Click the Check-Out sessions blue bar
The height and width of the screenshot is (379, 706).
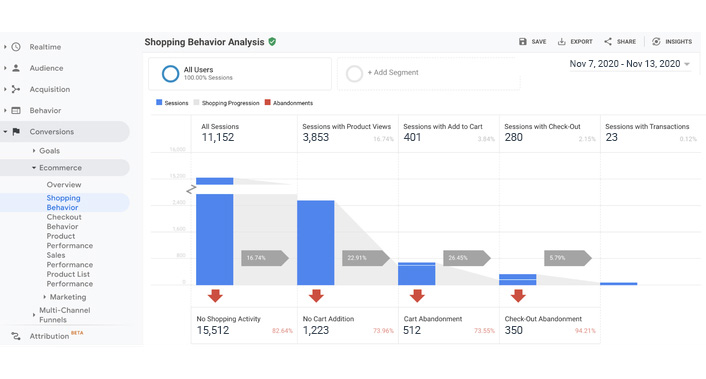518,280
